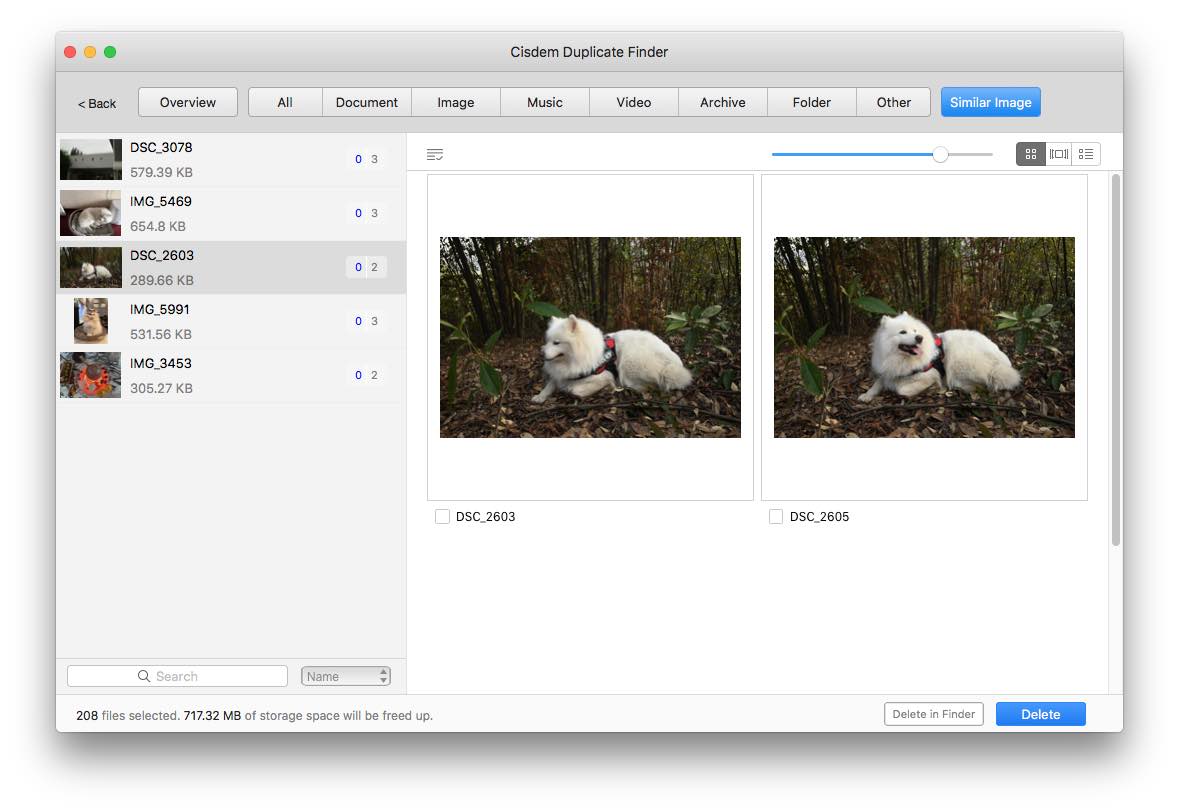This screenshot has width=1179, height=812.
Task: Select the DSC_2603 group in the sidebar
Action: (x=232, y=268)
